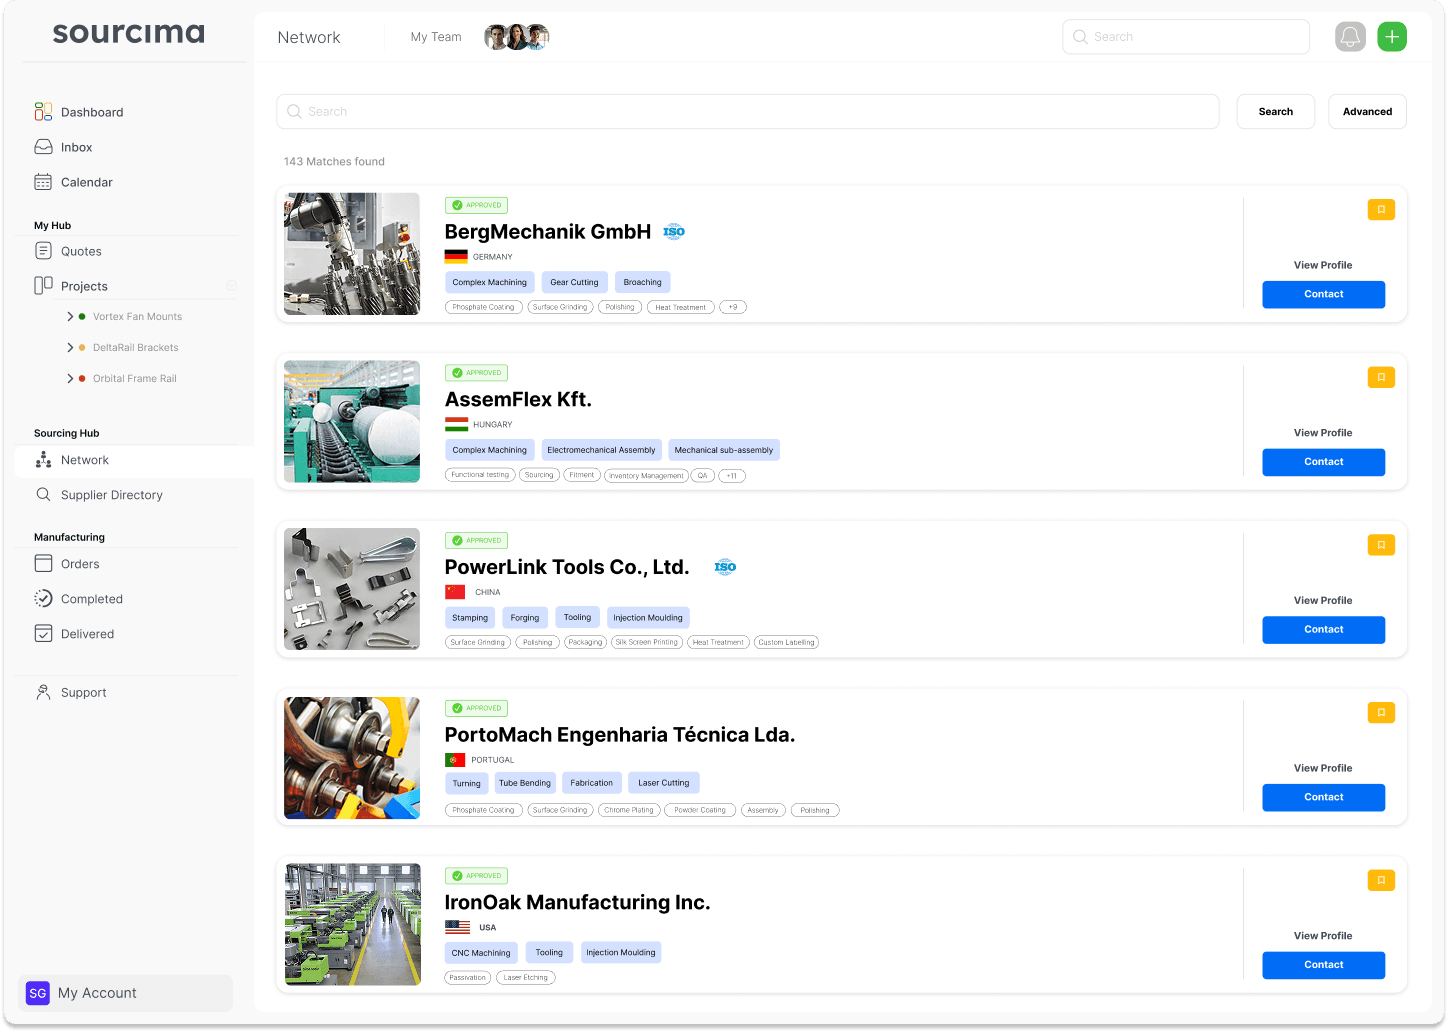Viewport: 1448px width, 1032px height.
Task: Bookmark PortoMach Engenharia supplier
Action: pyautogui.click(x=1381, y=713)
